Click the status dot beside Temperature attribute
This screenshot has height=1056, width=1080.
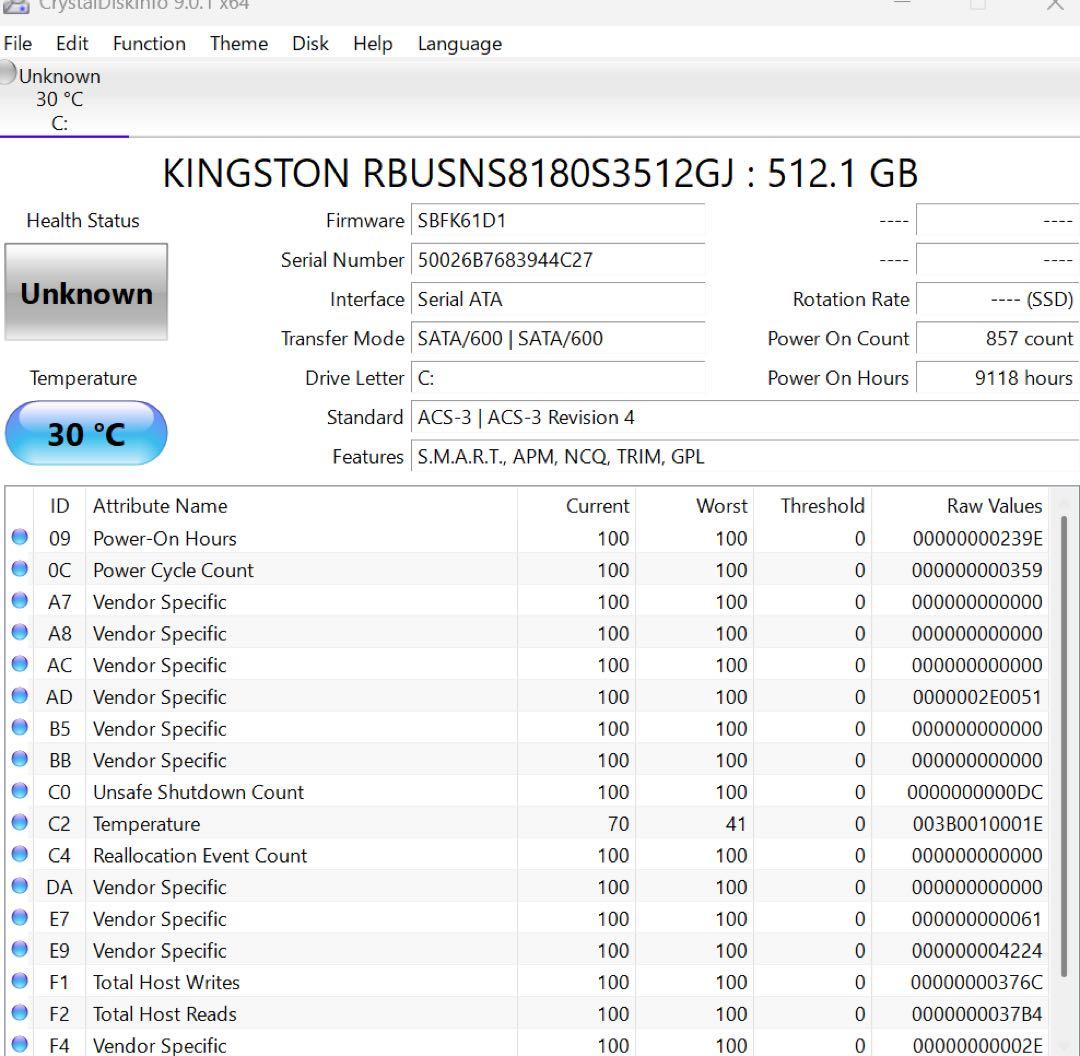[x=19, y=824]
